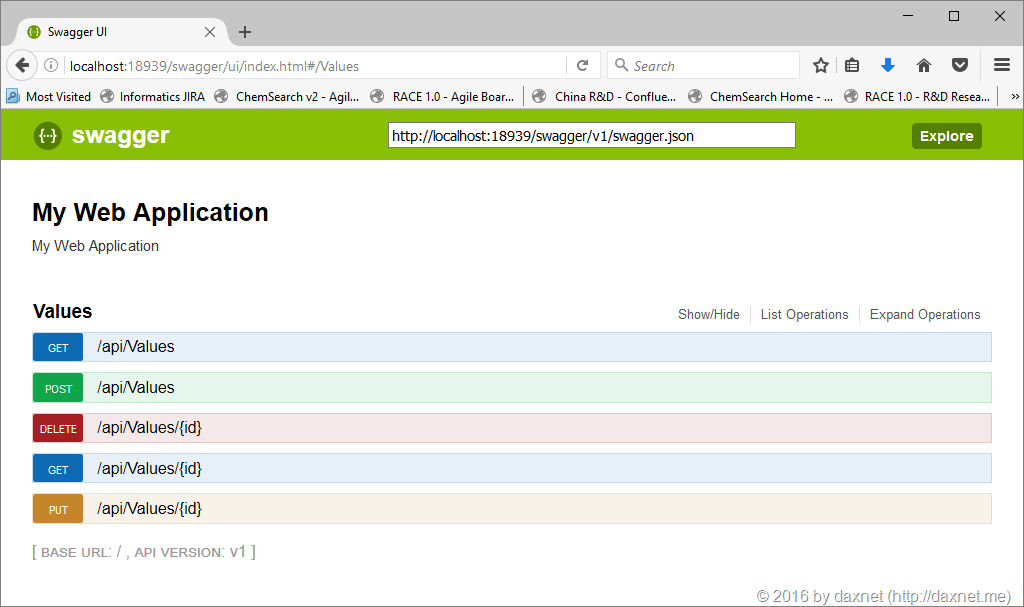This screenshot has width=1024, height=607.
Task: Click the GET badge for /api/Values/{id}
Action: [x=58, y=469]
